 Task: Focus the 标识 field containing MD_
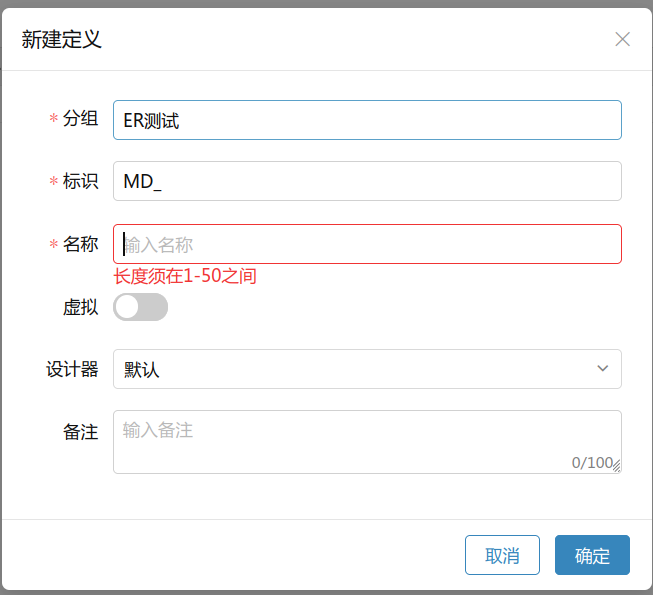click(367, 181)
